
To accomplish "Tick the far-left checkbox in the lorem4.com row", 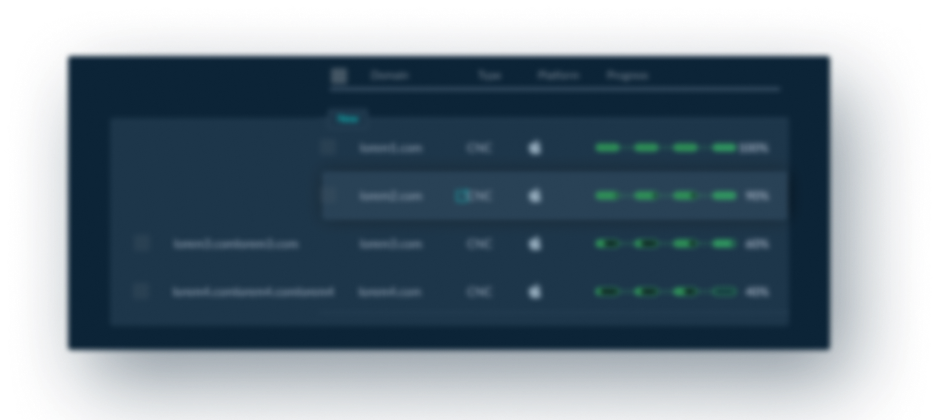I will coord(141,291).
